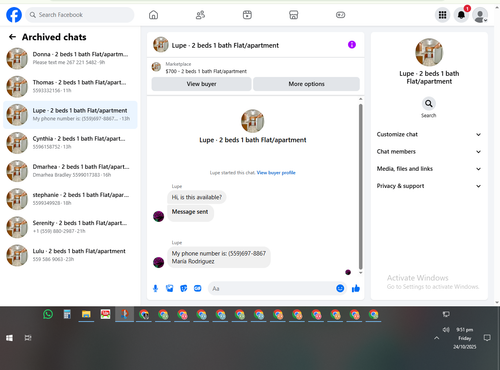Click the Task View taskbar icon
This screenshot has width=500, height=370.
[x=28, y=338]
